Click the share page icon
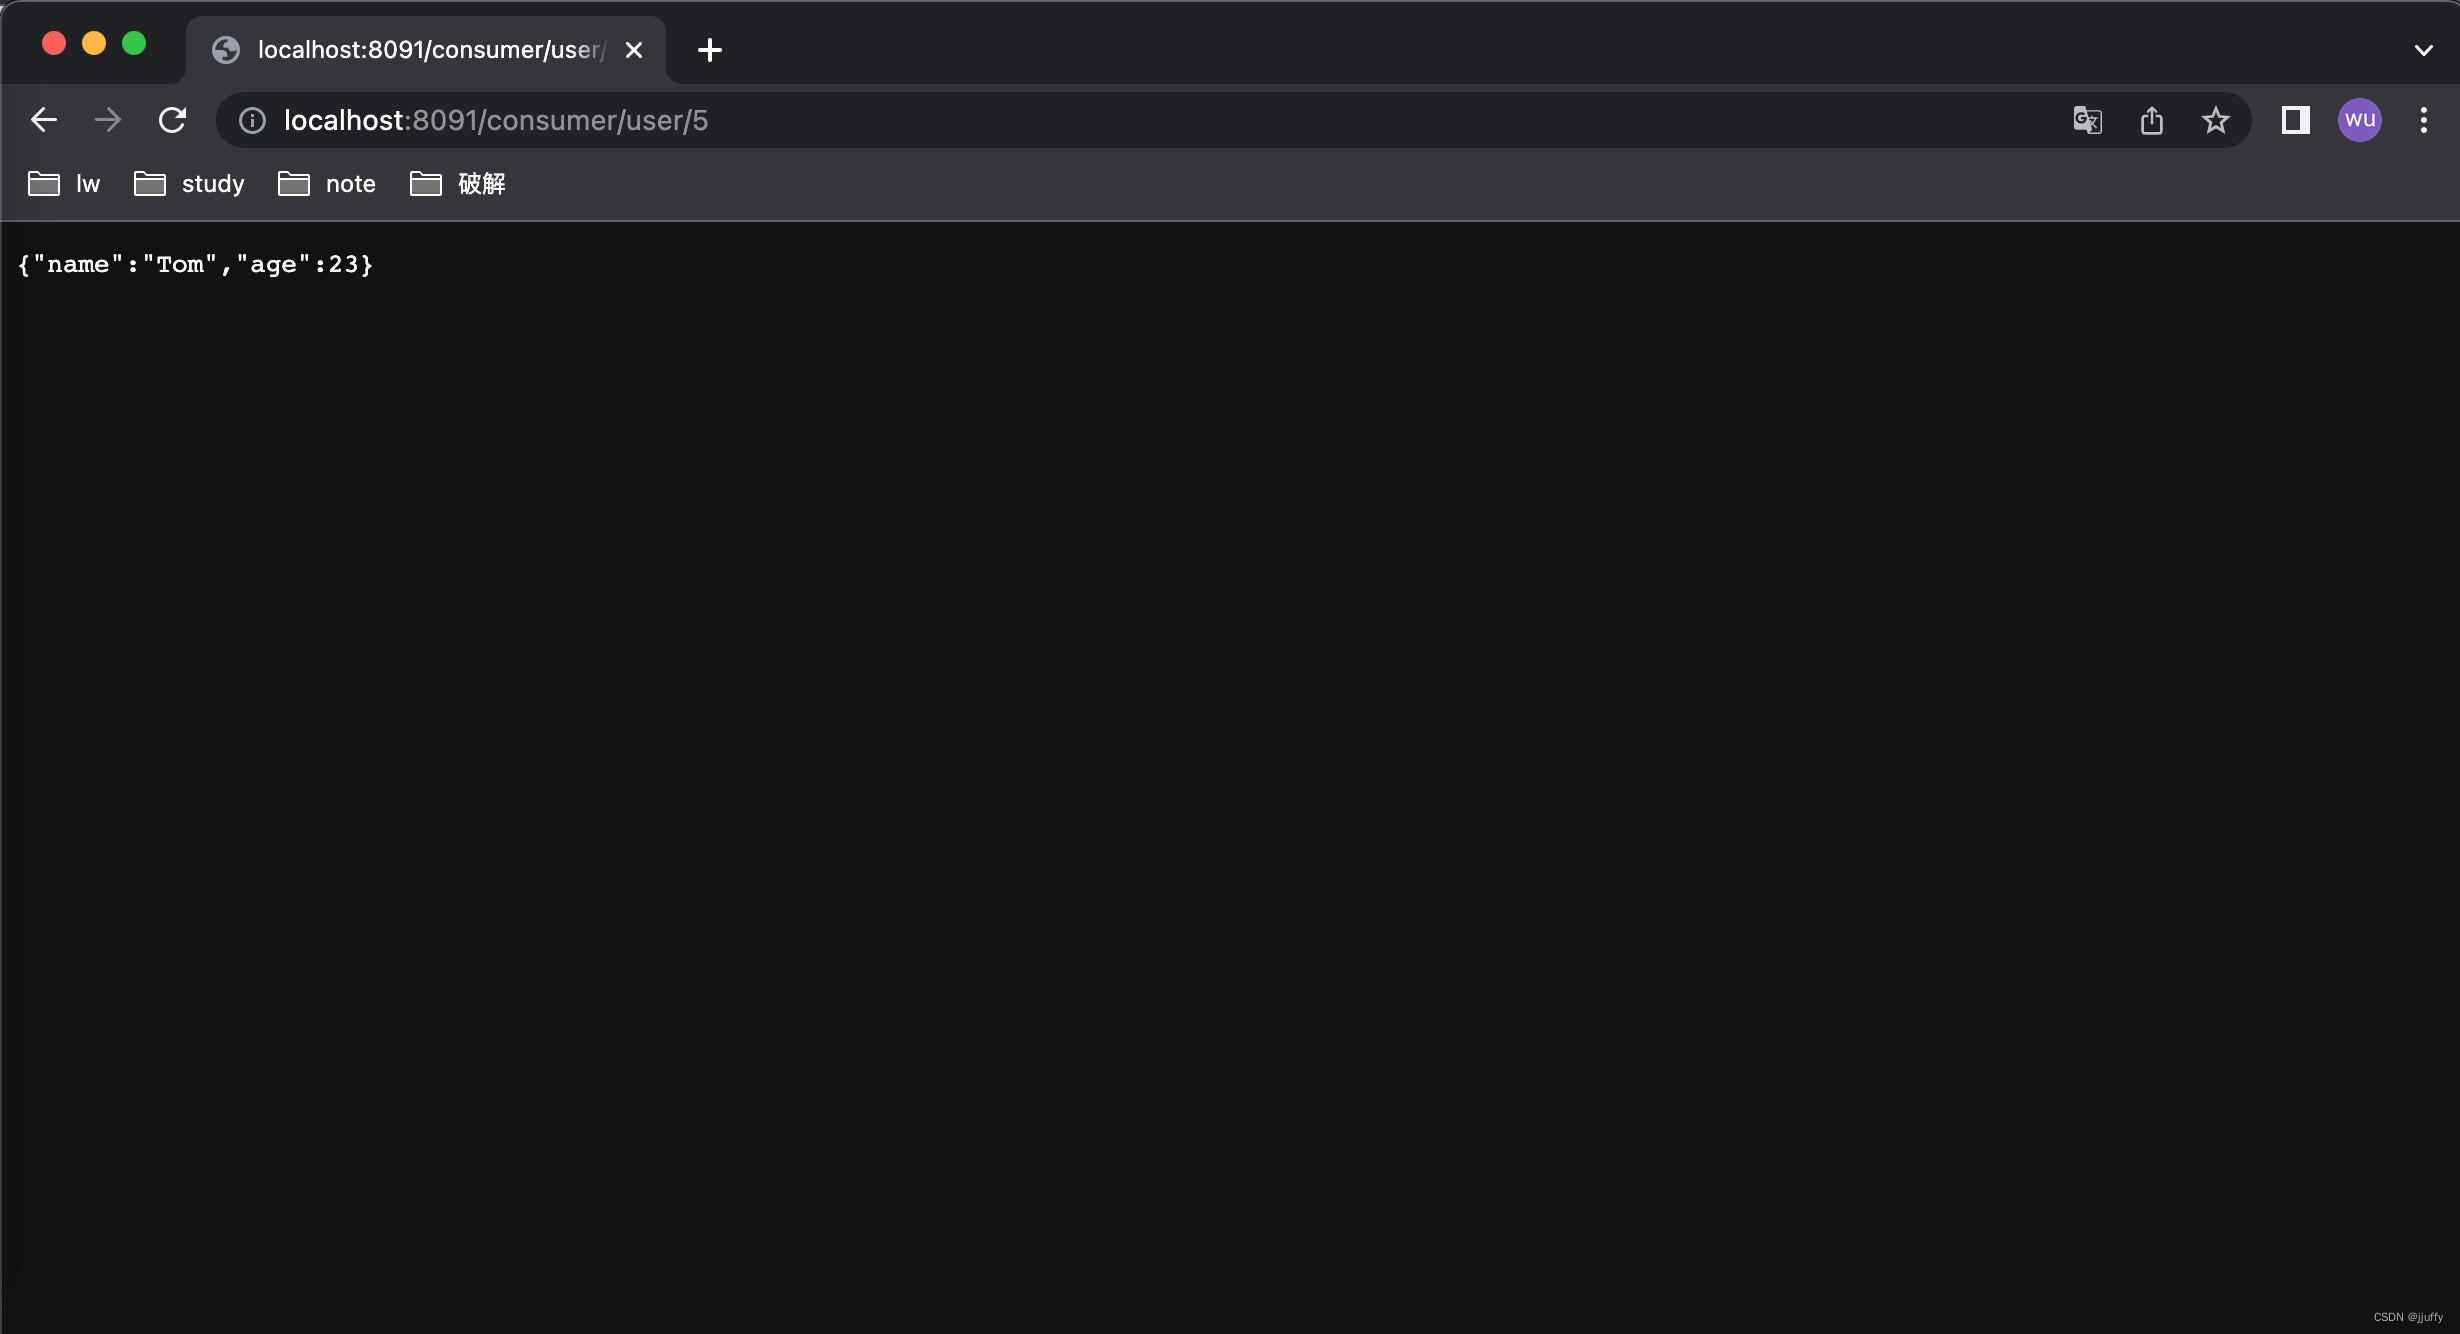Viewport: 2460px width, 1334px height. 2152,121
